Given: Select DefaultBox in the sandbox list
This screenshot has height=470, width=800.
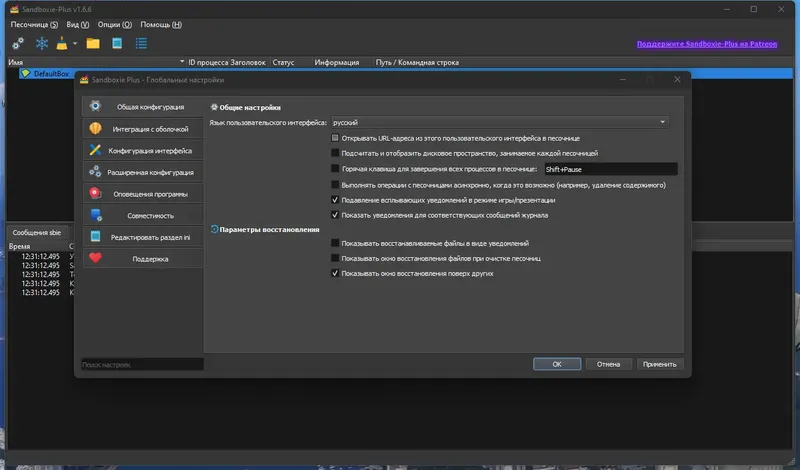Looking at the screenshot, I should click(51, 73).
